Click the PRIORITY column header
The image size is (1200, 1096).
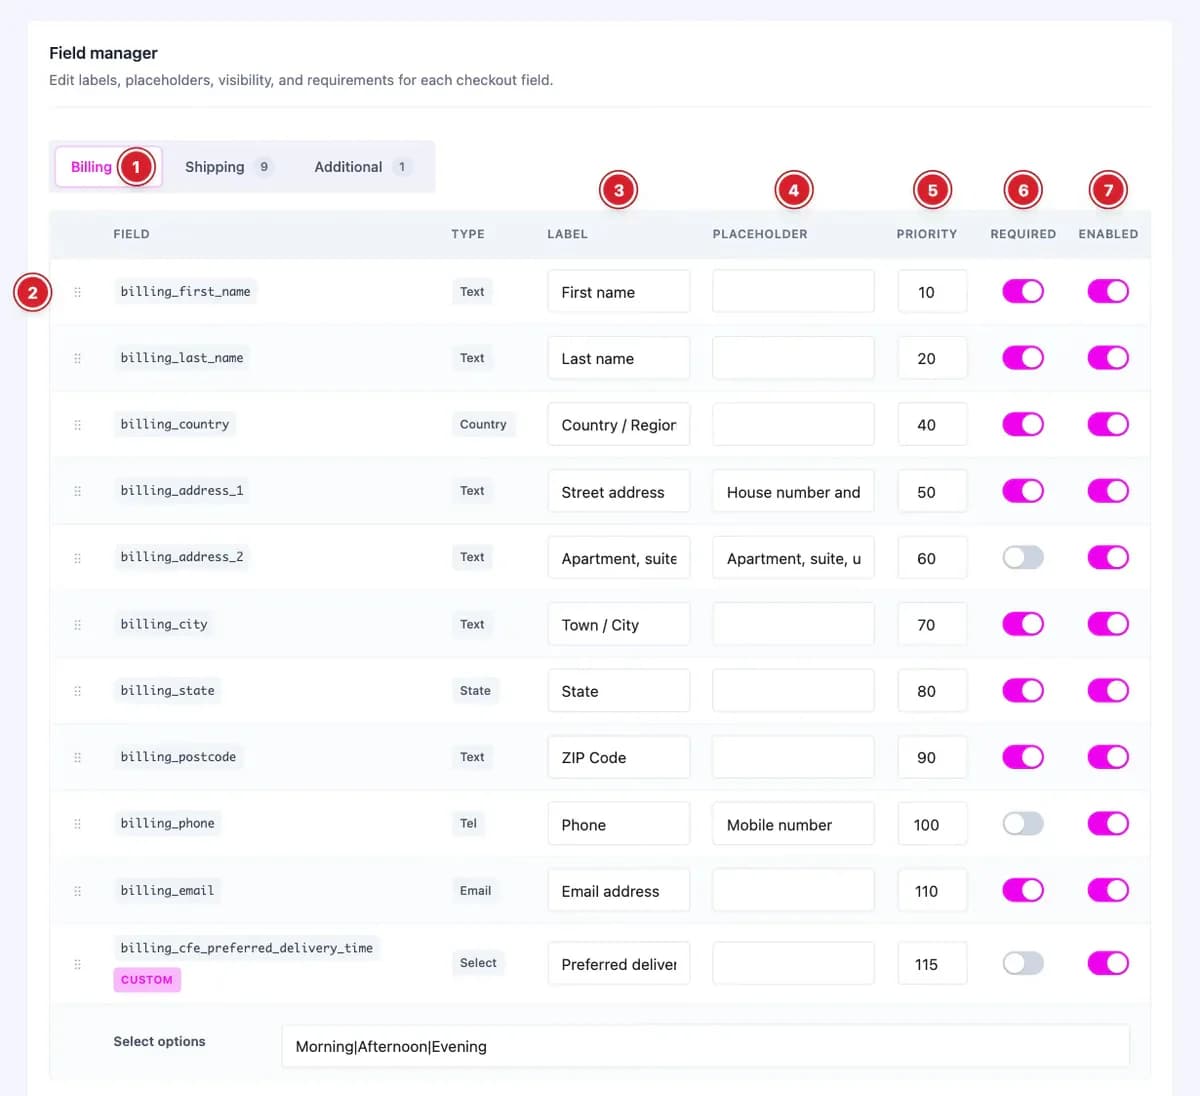(926, 234)
